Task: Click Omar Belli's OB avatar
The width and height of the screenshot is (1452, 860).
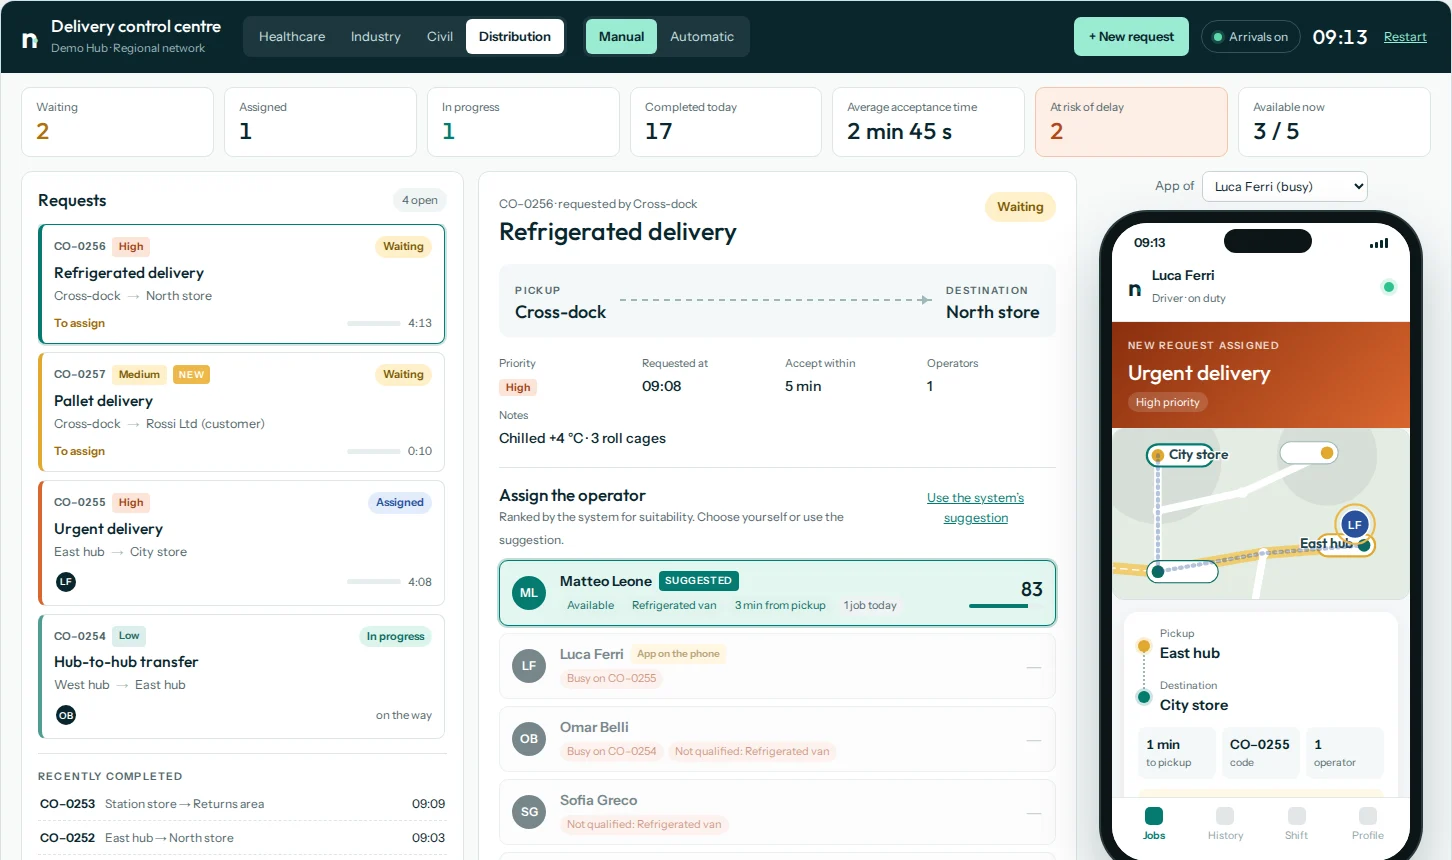Action: (x=529, y=739)
